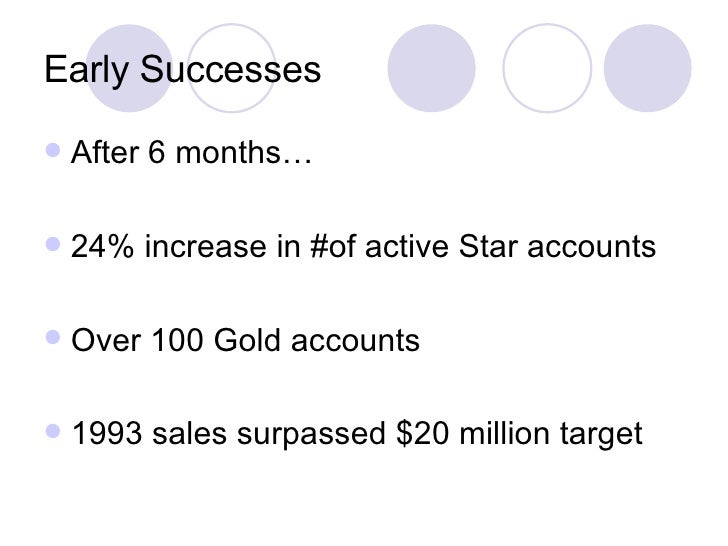The height and width of the screenshot is (546, 728).
Task: Click the middle filled lavender circle
Action: (x=431, y=68)
